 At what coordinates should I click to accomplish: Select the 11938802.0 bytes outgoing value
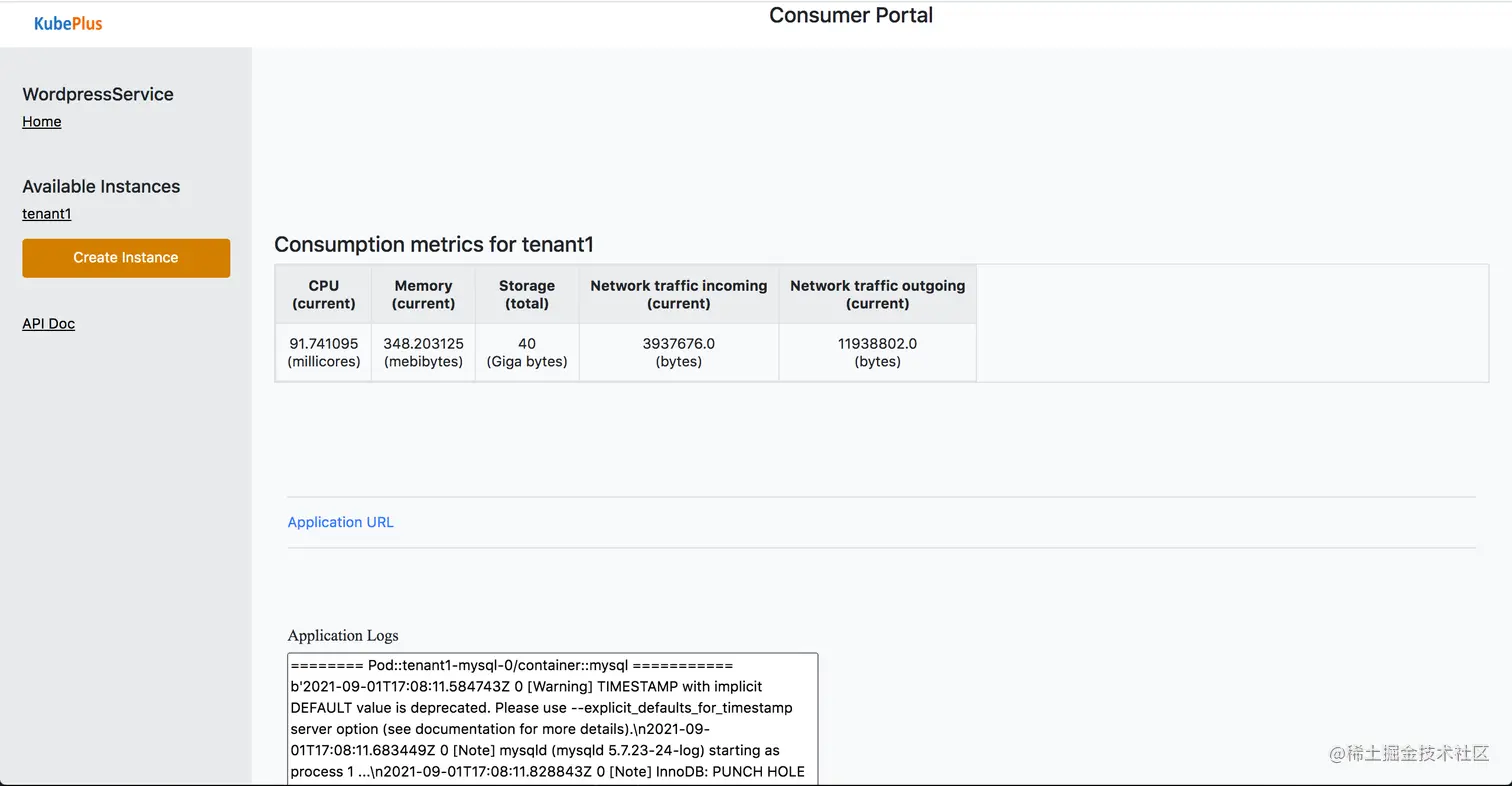877,352
